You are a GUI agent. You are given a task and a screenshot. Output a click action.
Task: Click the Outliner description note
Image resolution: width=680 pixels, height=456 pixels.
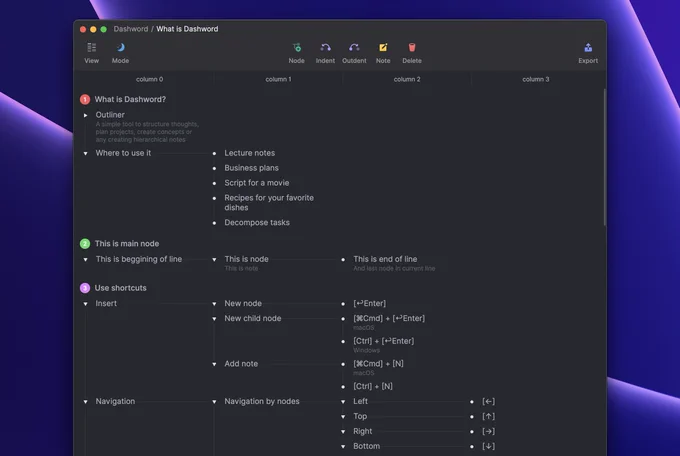[x=147, y=132]
